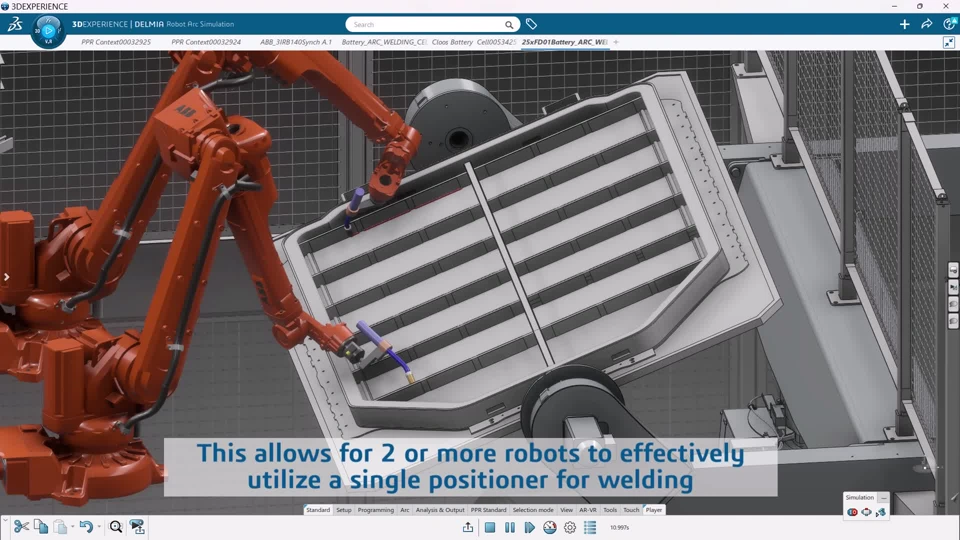The width and height of the screenshot is (960, 540).
Task: Open the Tools tab
Action: click(610, 509)
